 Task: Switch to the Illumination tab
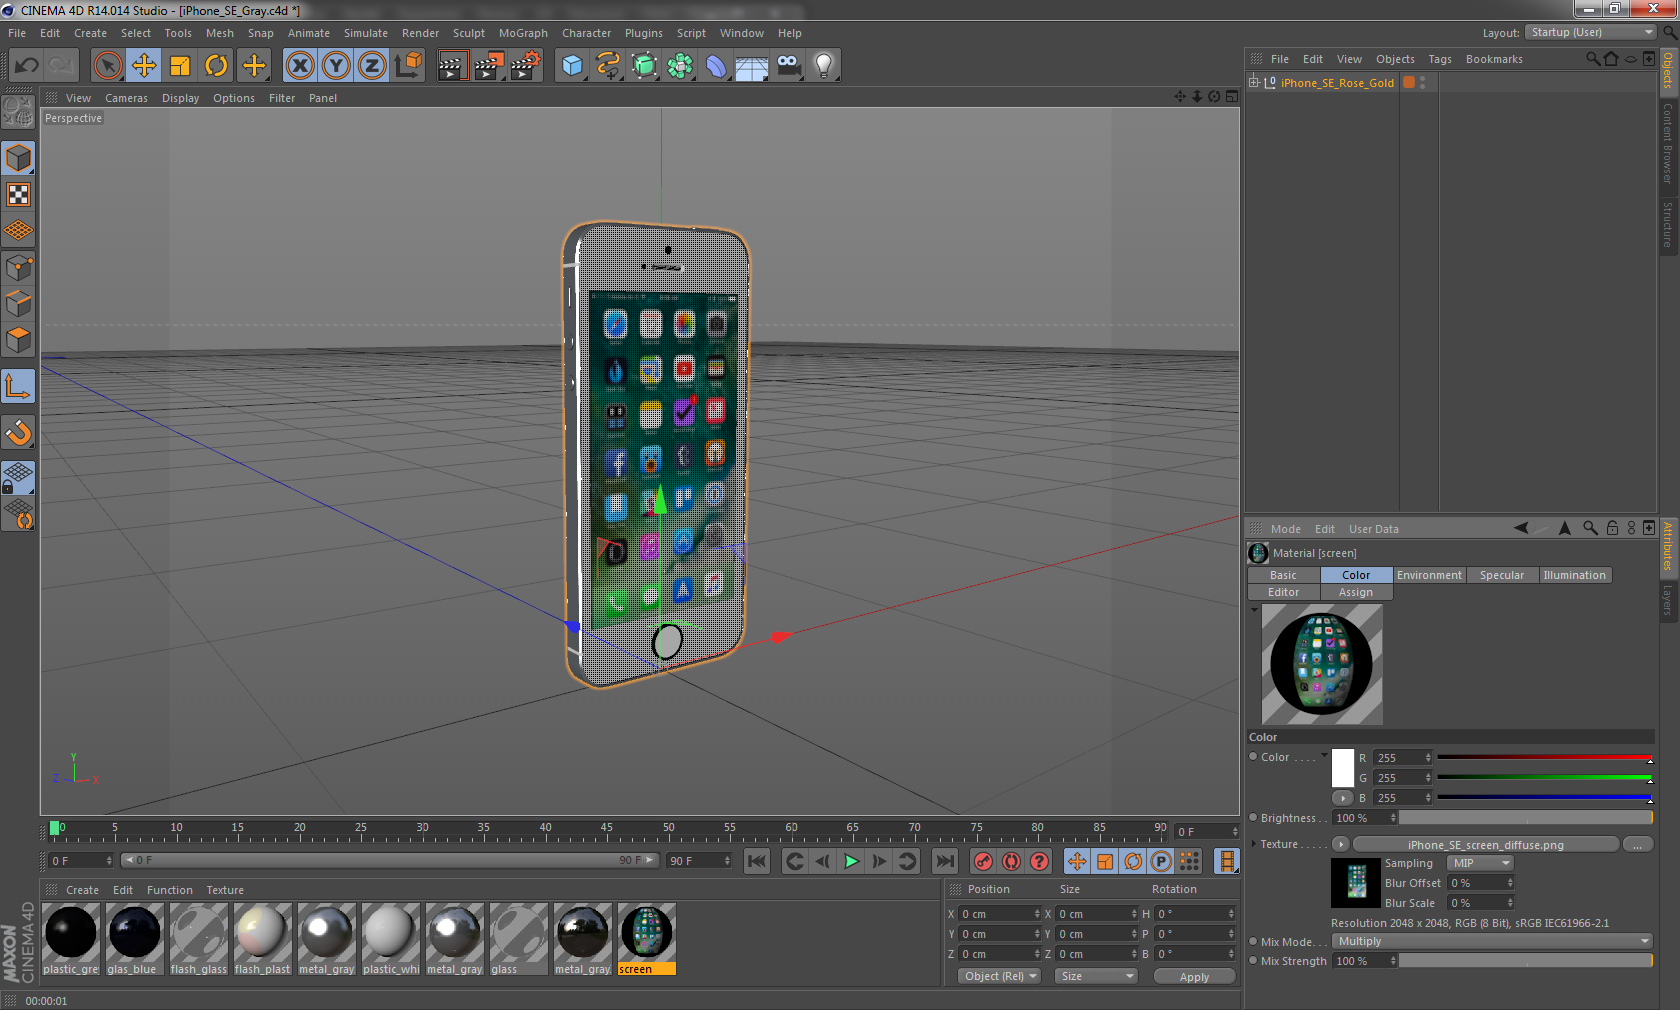click(1574, 575)
